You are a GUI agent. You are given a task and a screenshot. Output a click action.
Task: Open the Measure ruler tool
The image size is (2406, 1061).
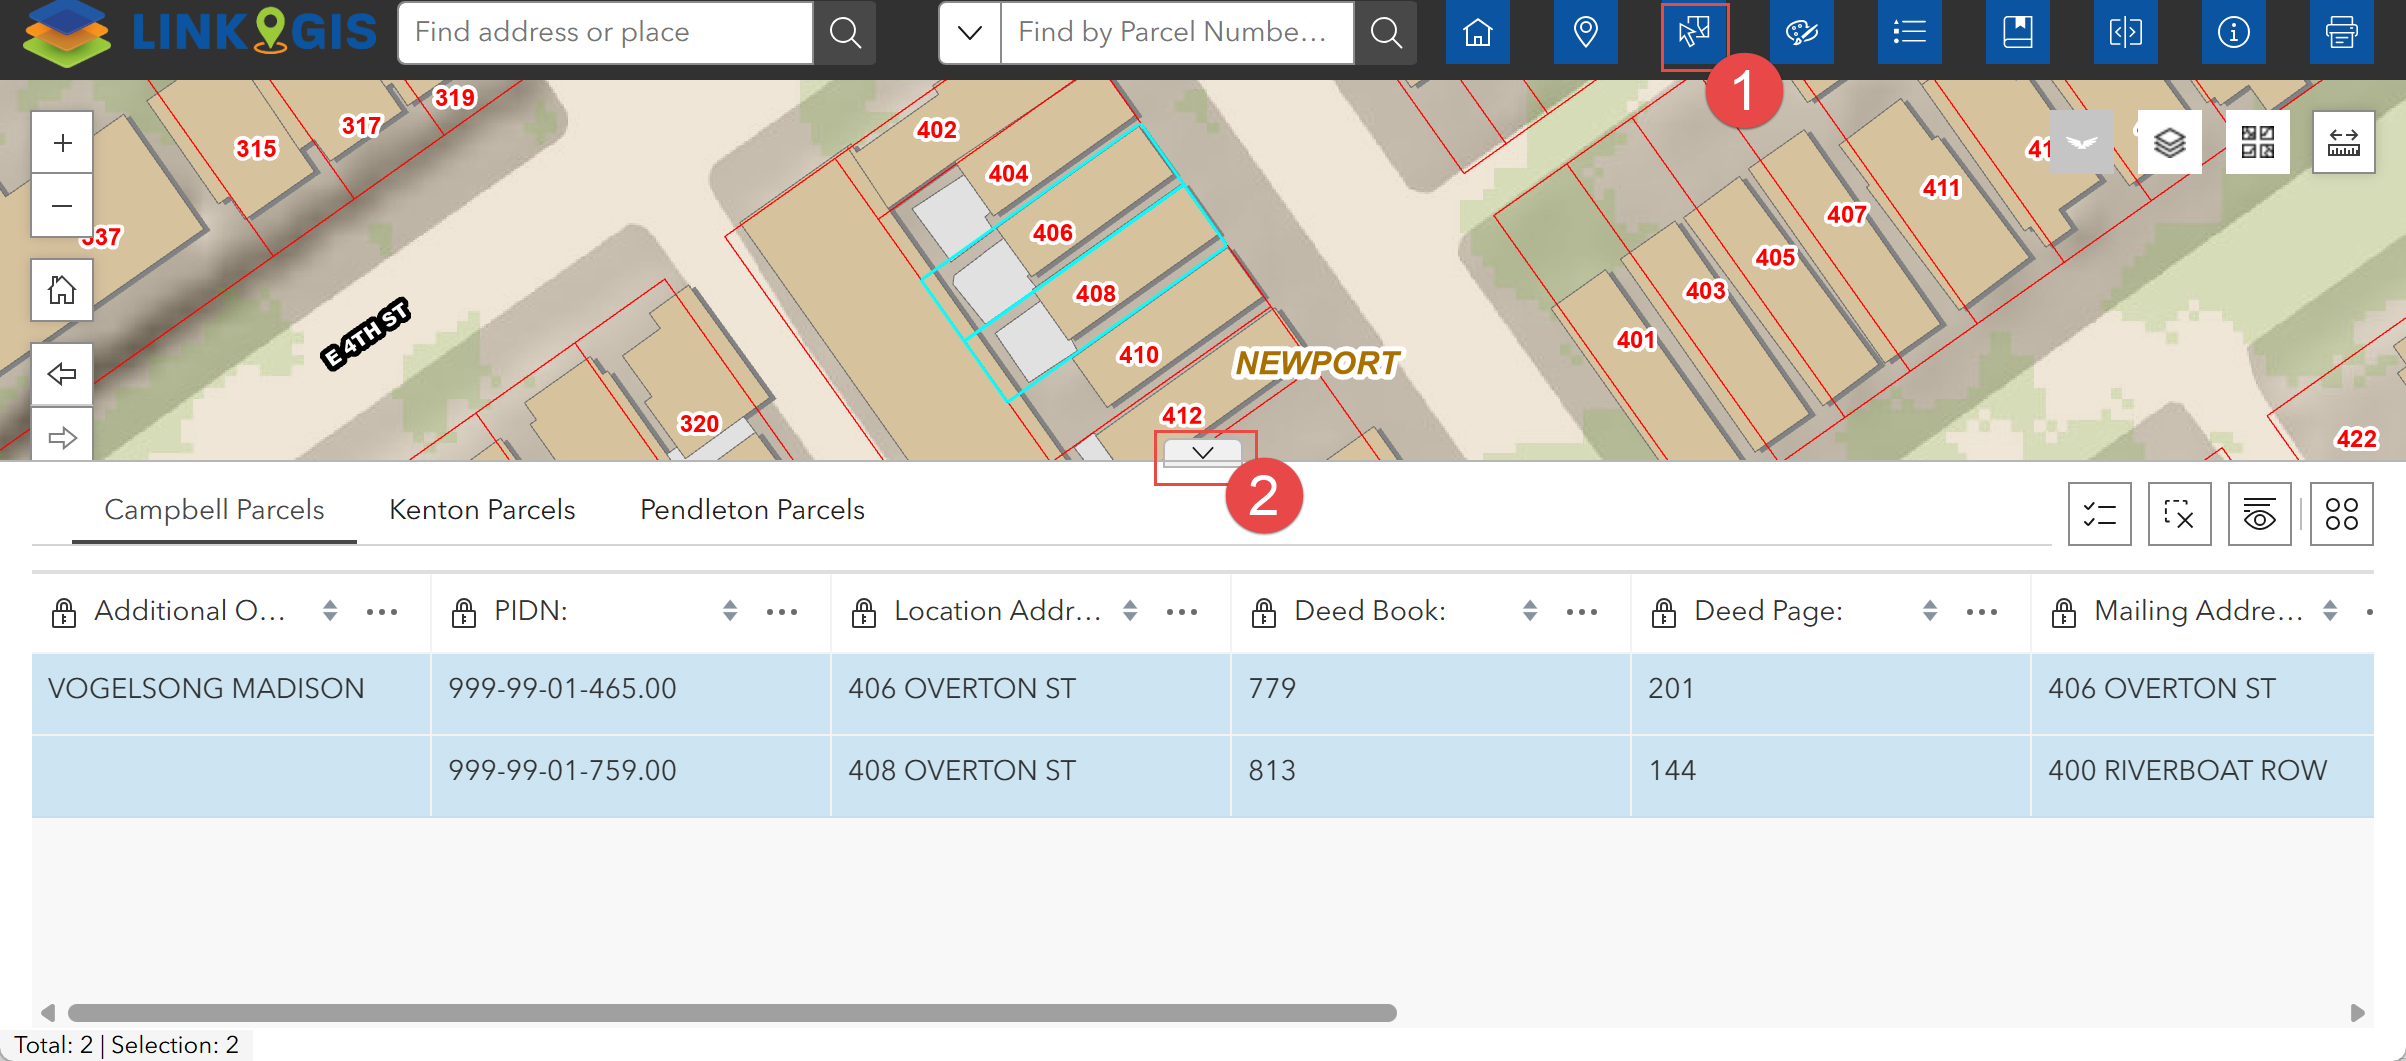click(x=2343, y=143)
